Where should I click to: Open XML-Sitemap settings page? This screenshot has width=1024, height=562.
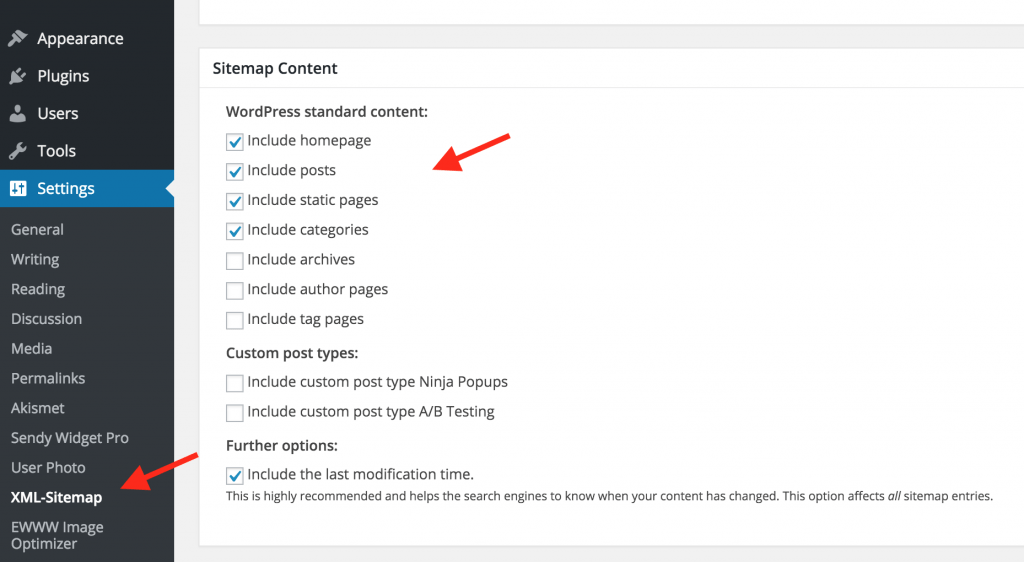point(56,498)
